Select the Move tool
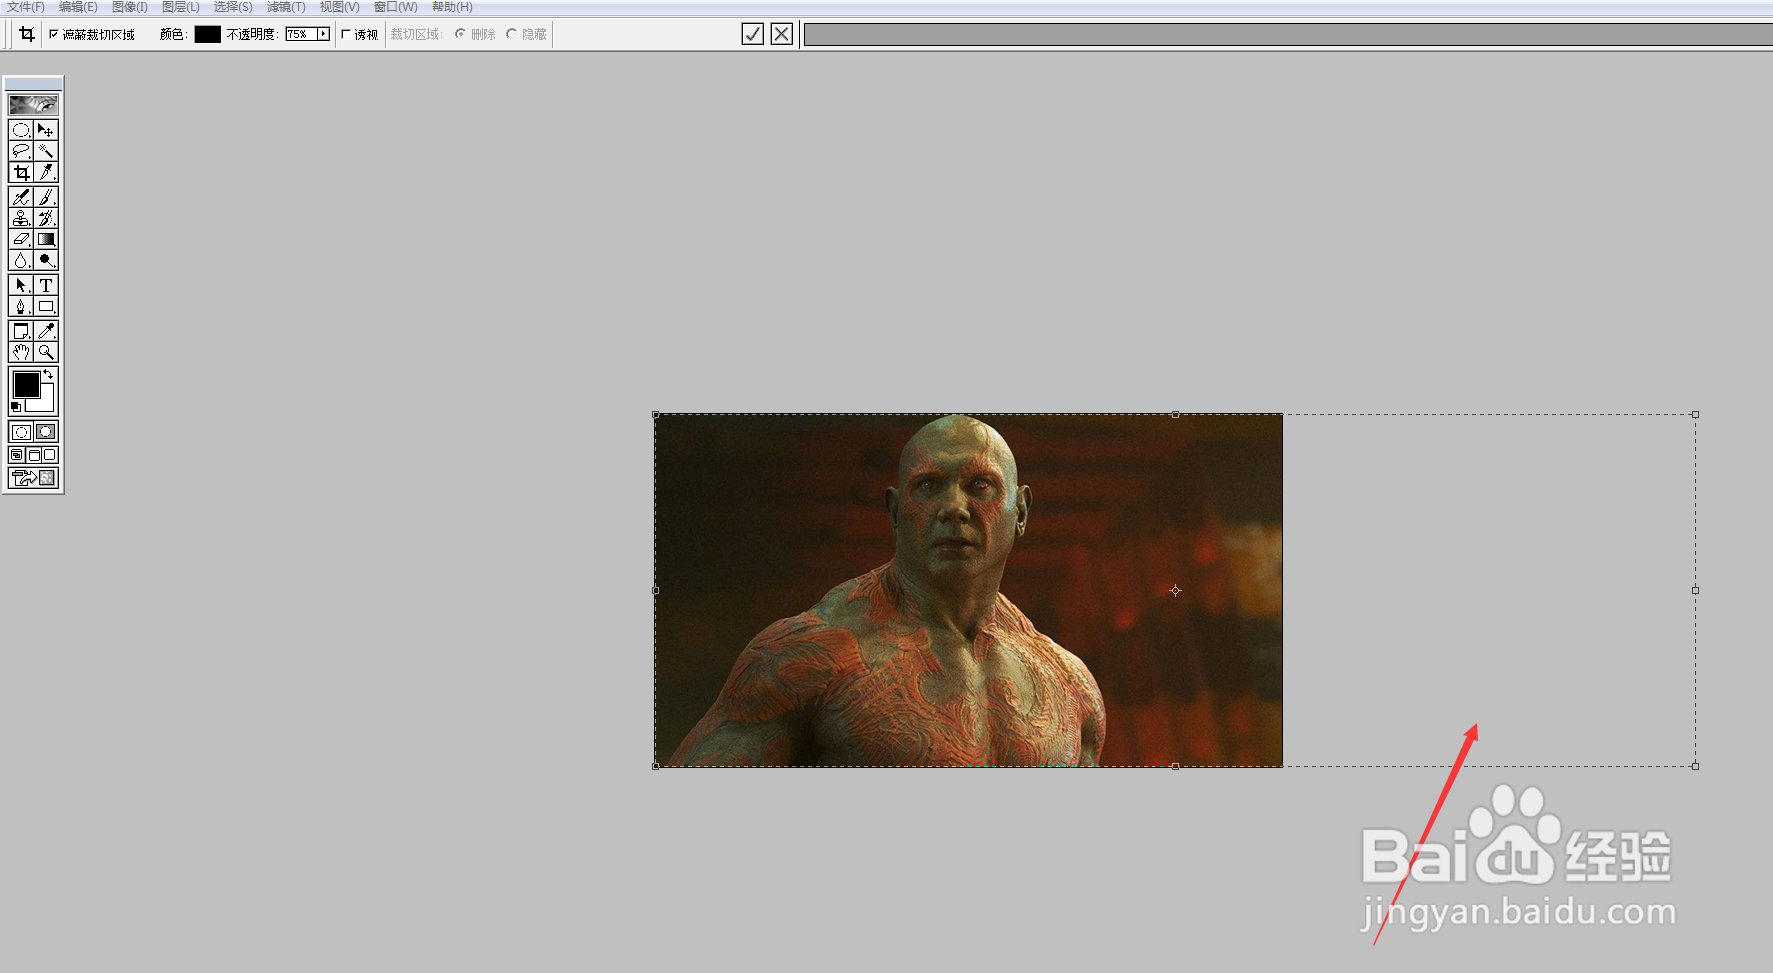Image resolution: width=1773 pixels, height=973 pixels. coord(46,130)
